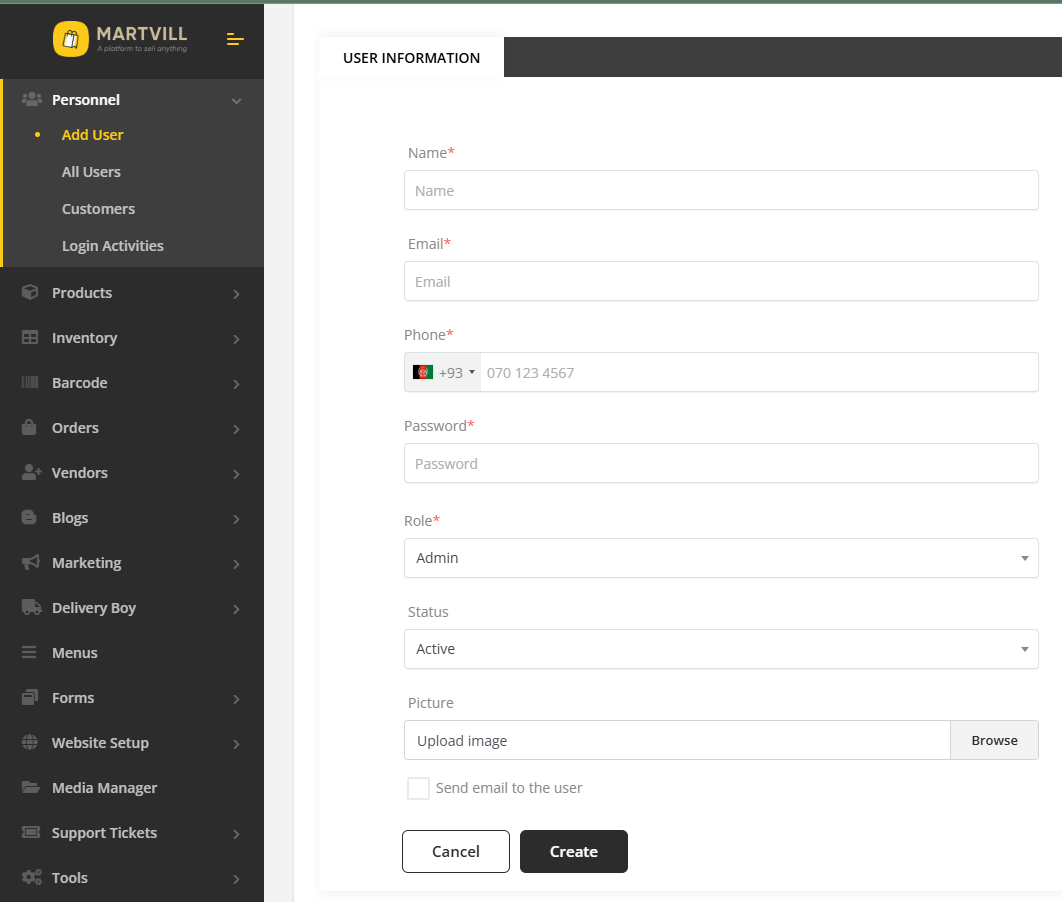Click the Website Setup globe icon

point(30,743)
